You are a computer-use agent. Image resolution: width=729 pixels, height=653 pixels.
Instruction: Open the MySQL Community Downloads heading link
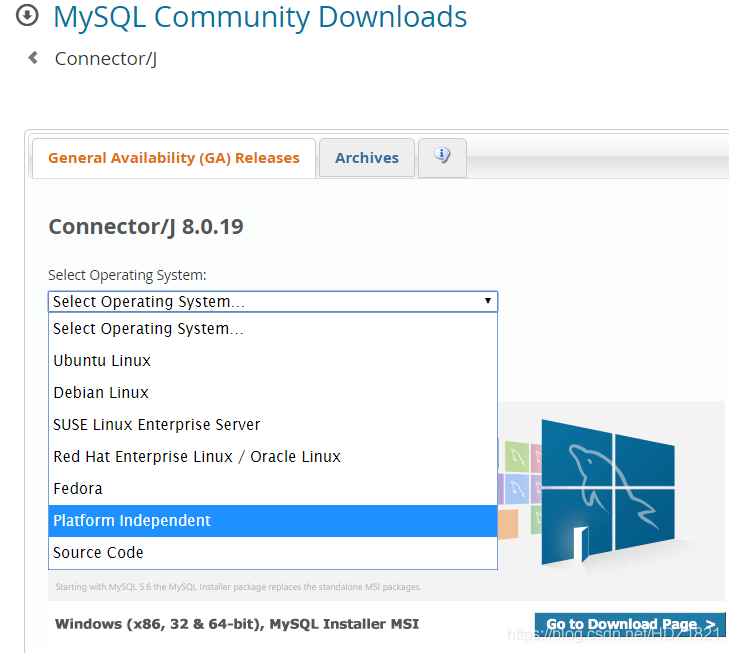(x=260, y=17)
